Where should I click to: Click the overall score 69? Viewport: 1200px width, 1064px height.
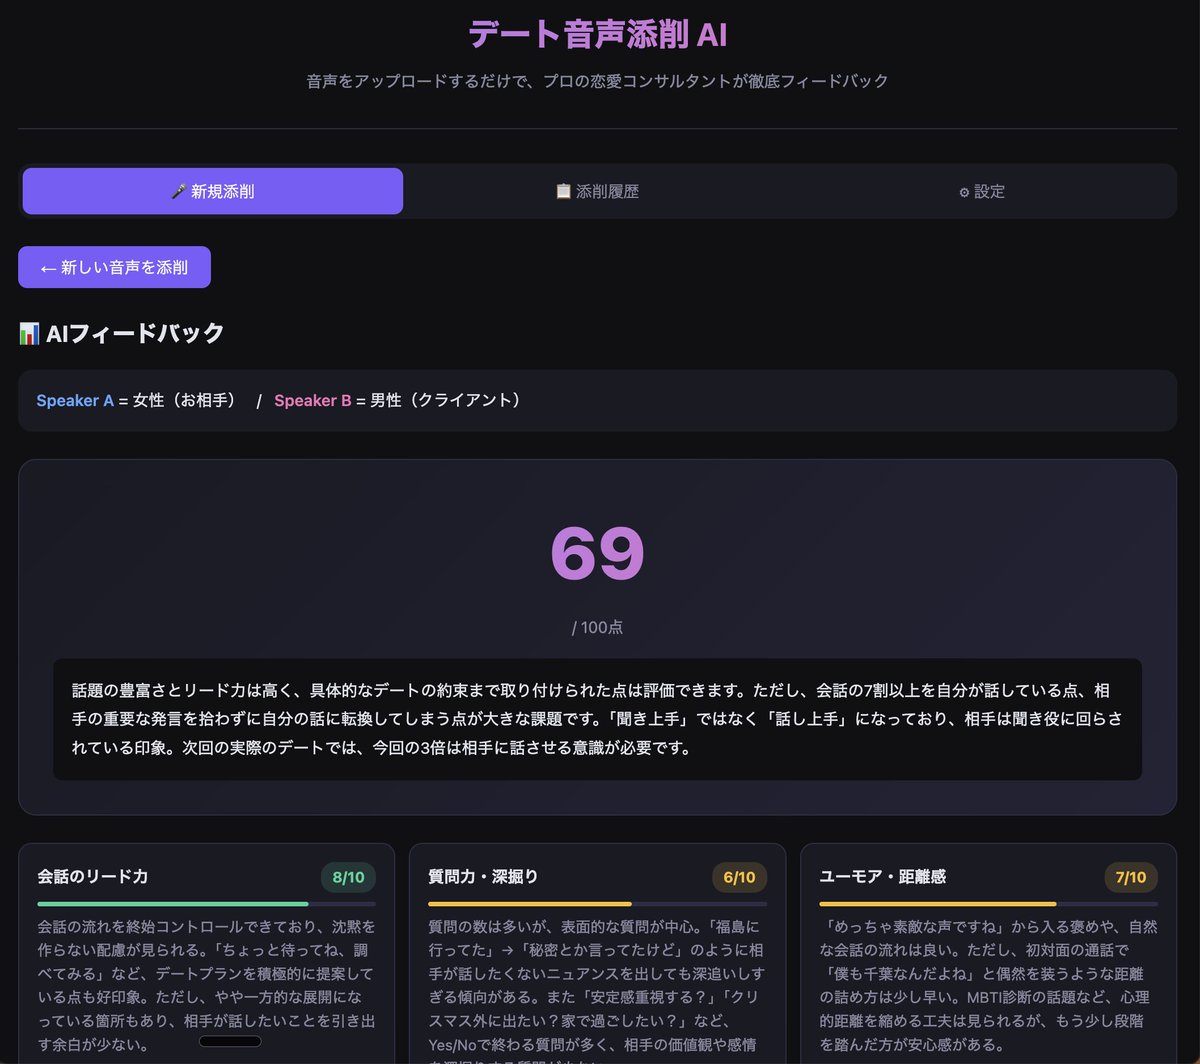597,554
